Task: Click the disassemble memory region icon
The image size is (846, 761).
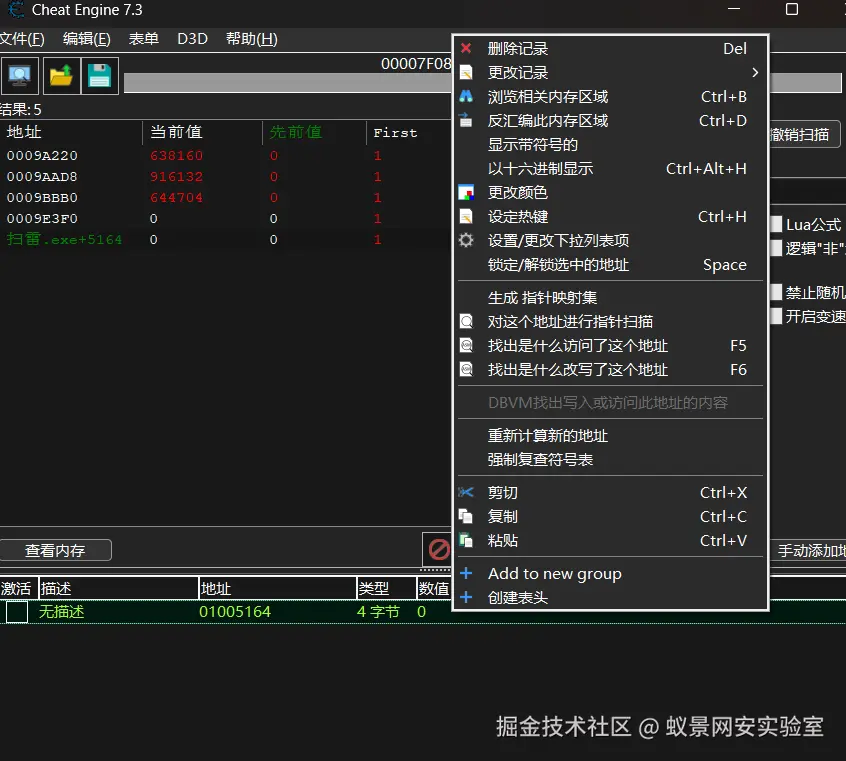Action: pyautogui.click(x=466, y=120)
